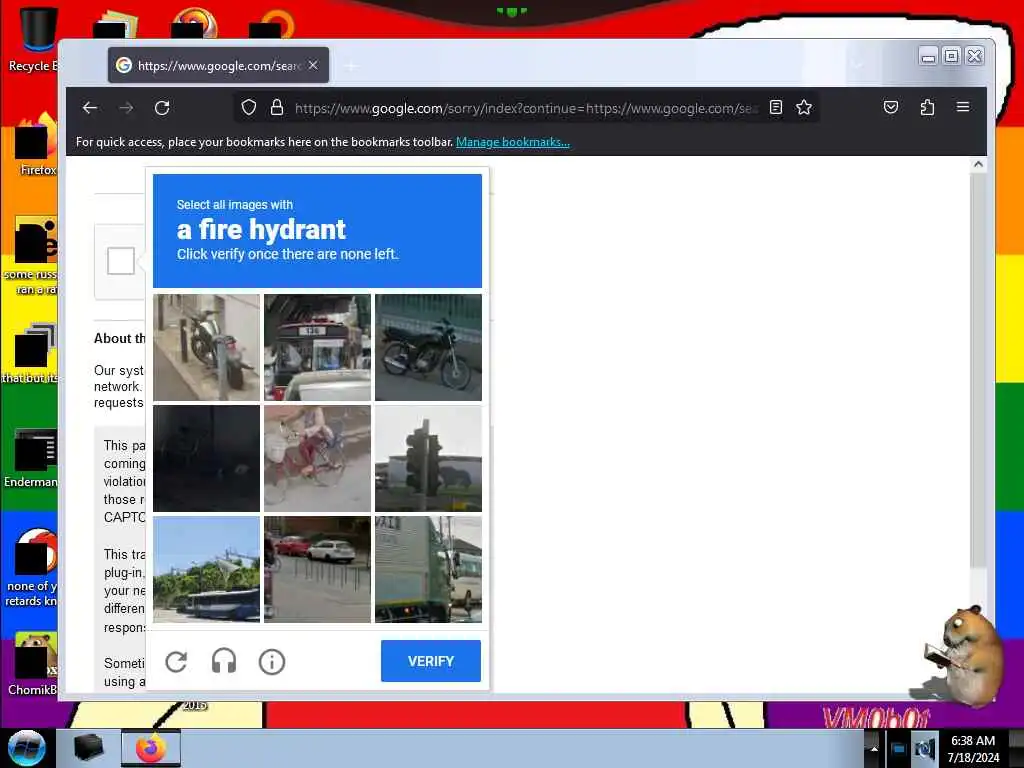The width and height of the screenshot is (1024, 768).
Task: Get an audio challenge via headphones icon
Action: pyautogui.click(x=224, y=662)
